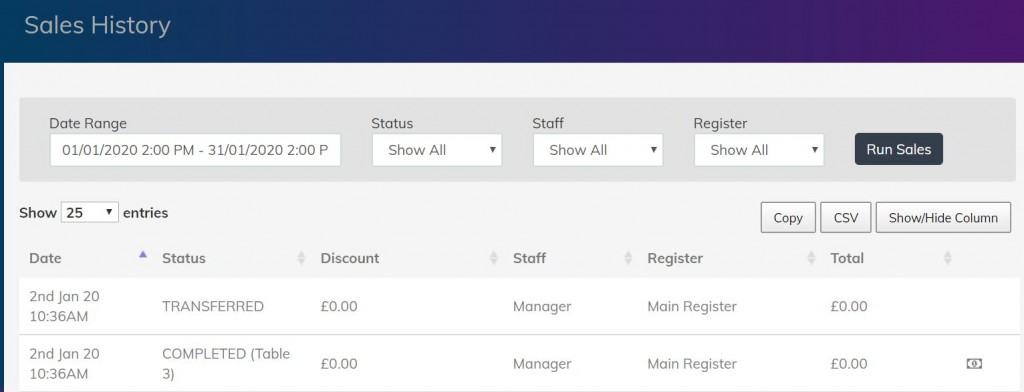1024x392 pixels.
Task: Open the Show/Hide Column menu
Action: (943, 218)
